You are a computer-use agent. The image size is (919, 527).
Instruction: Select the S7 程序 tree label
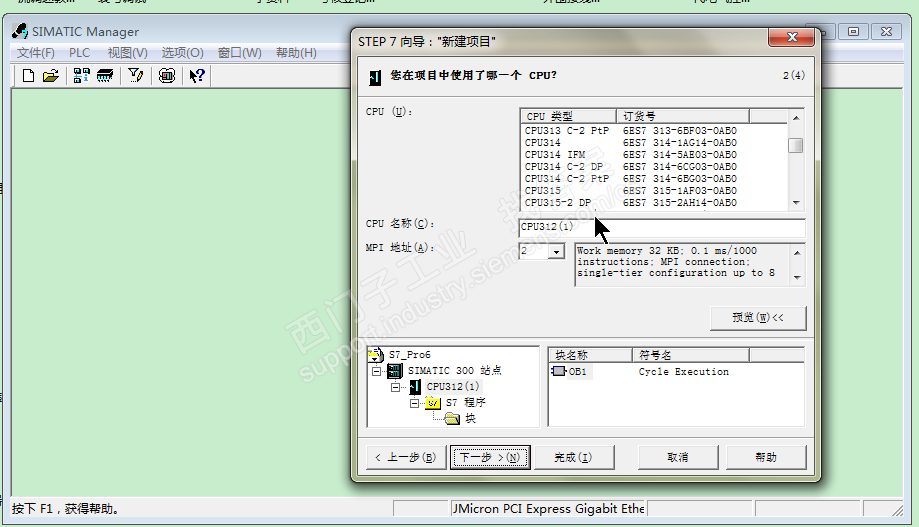tap(465, 403)
